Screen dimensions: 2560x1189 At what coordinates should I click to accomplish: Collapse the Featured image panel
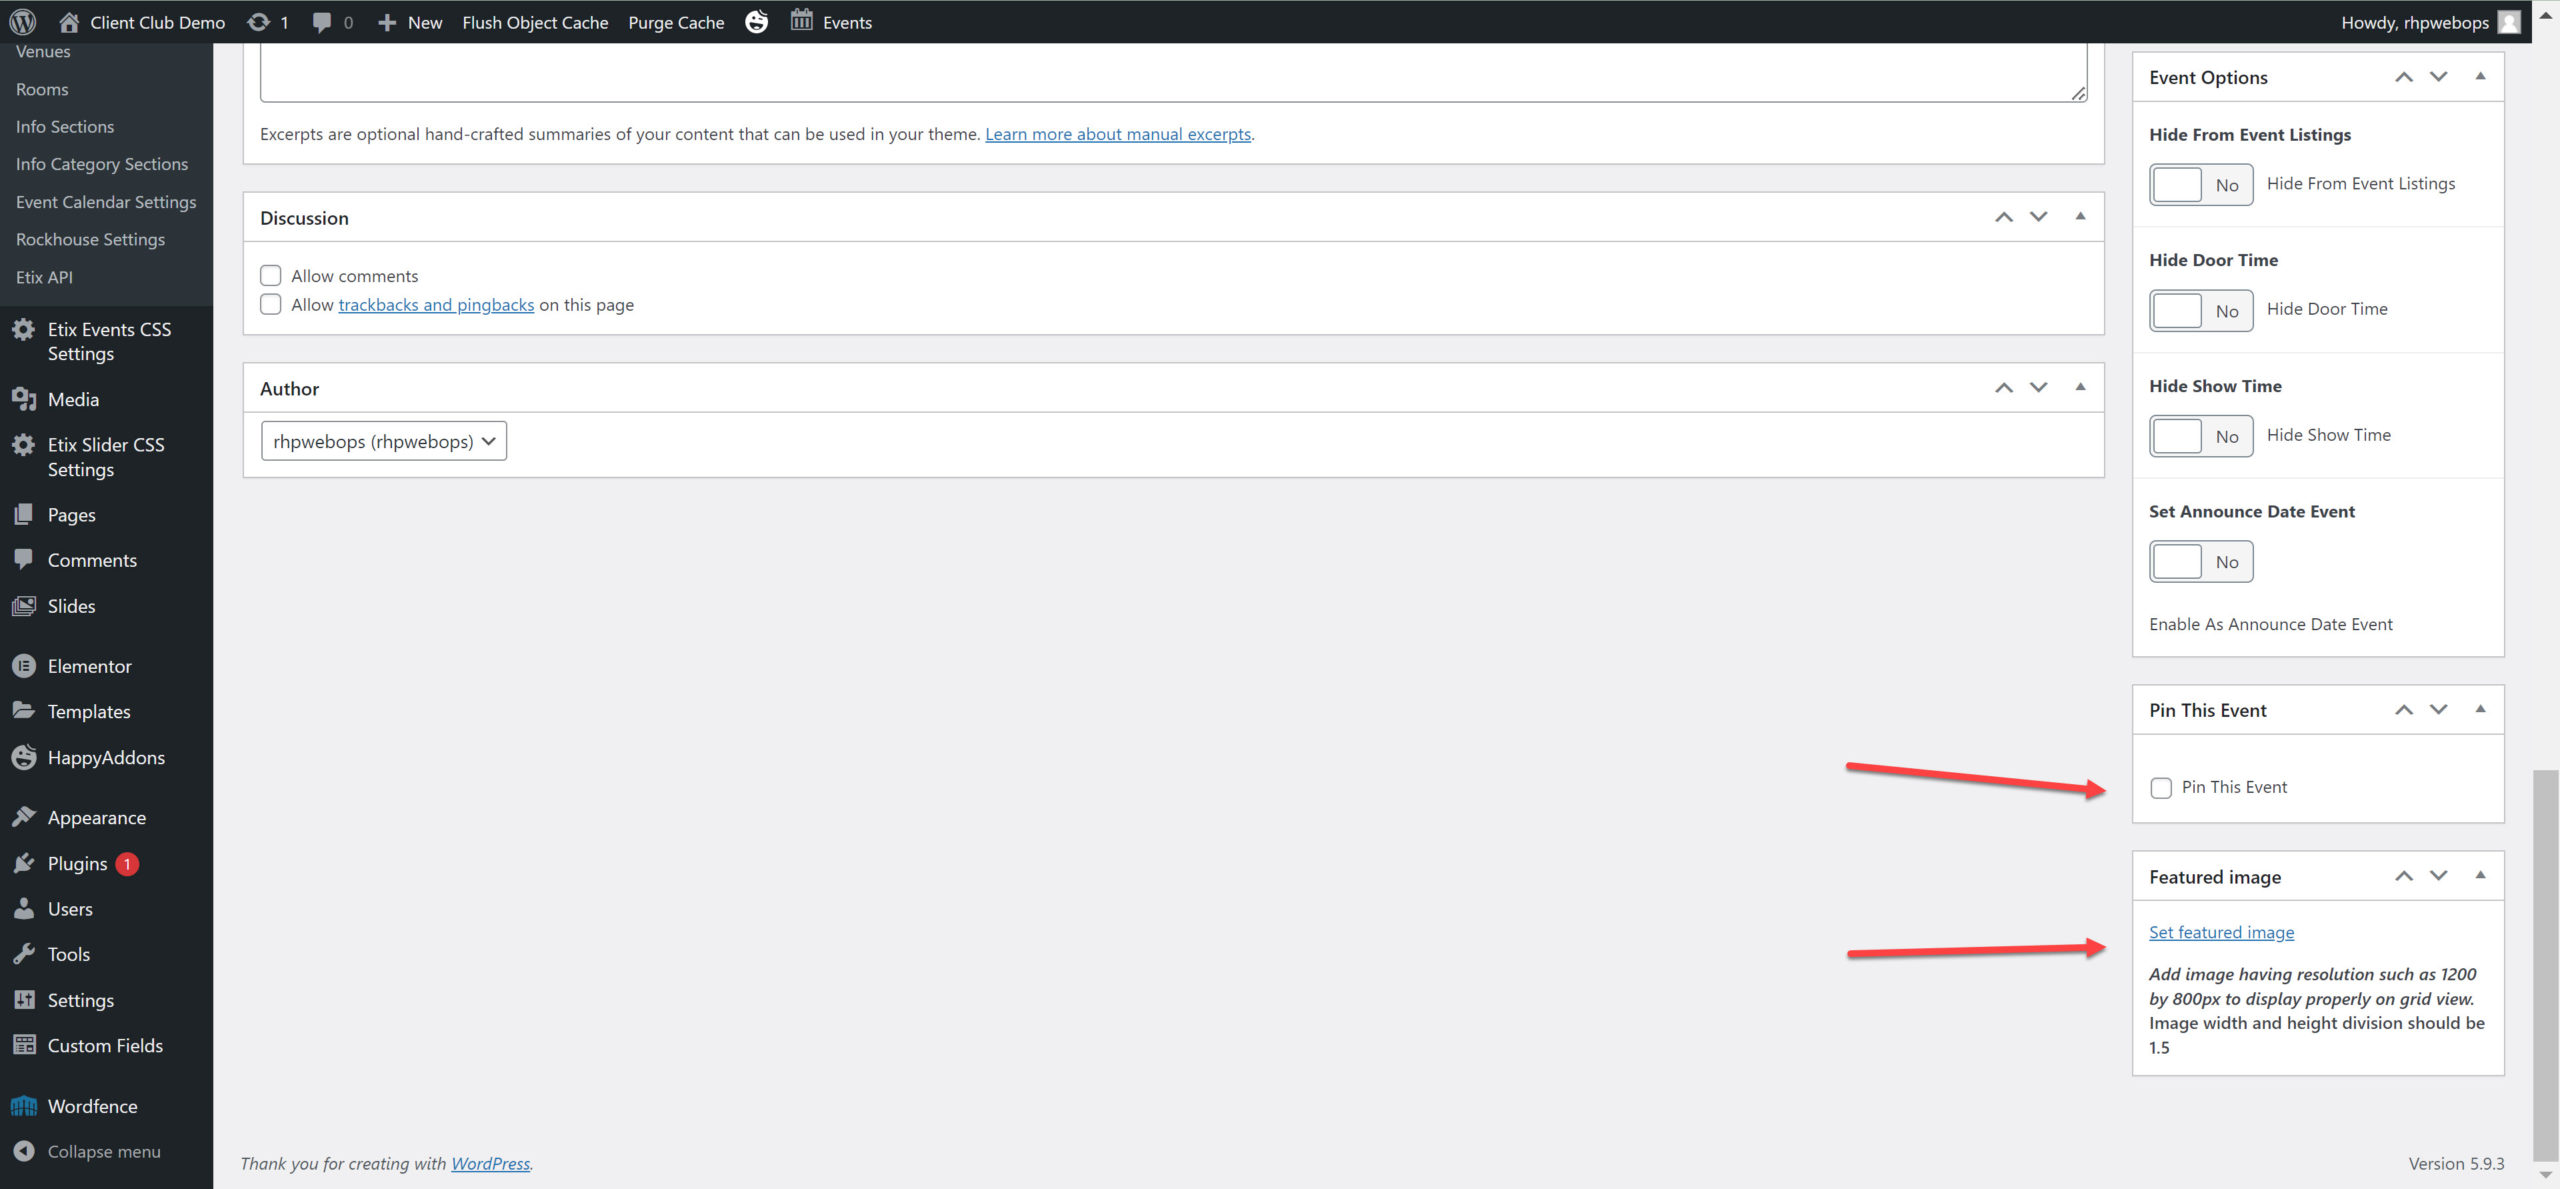(2480, 876)
